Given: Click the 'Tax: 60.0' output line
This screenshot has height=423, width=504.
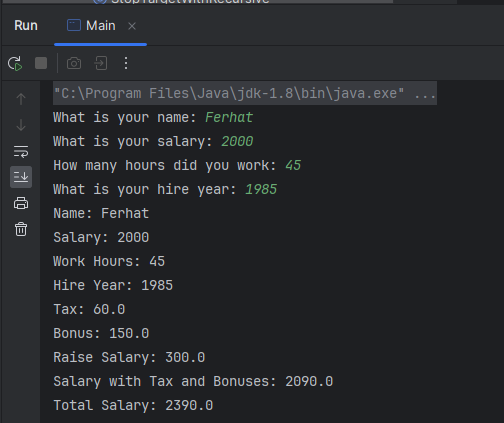Looking at the screenshot, I should [x=89, y=309].
